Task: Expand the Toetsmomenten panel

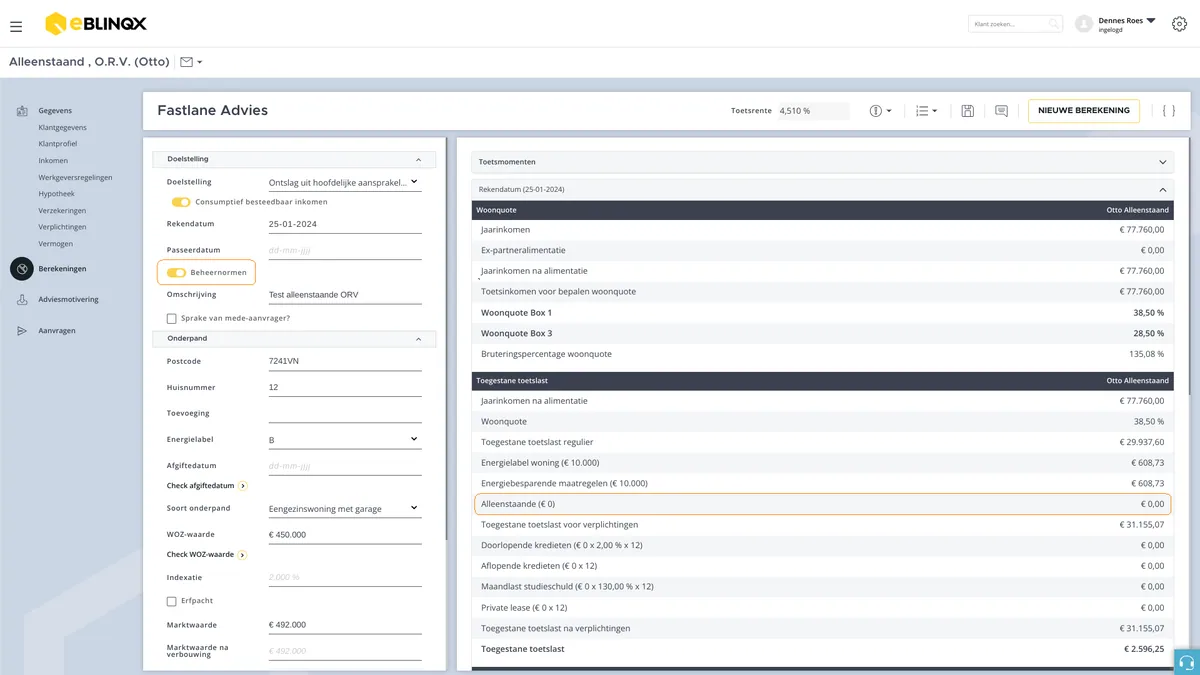Action: [1162, 162]
